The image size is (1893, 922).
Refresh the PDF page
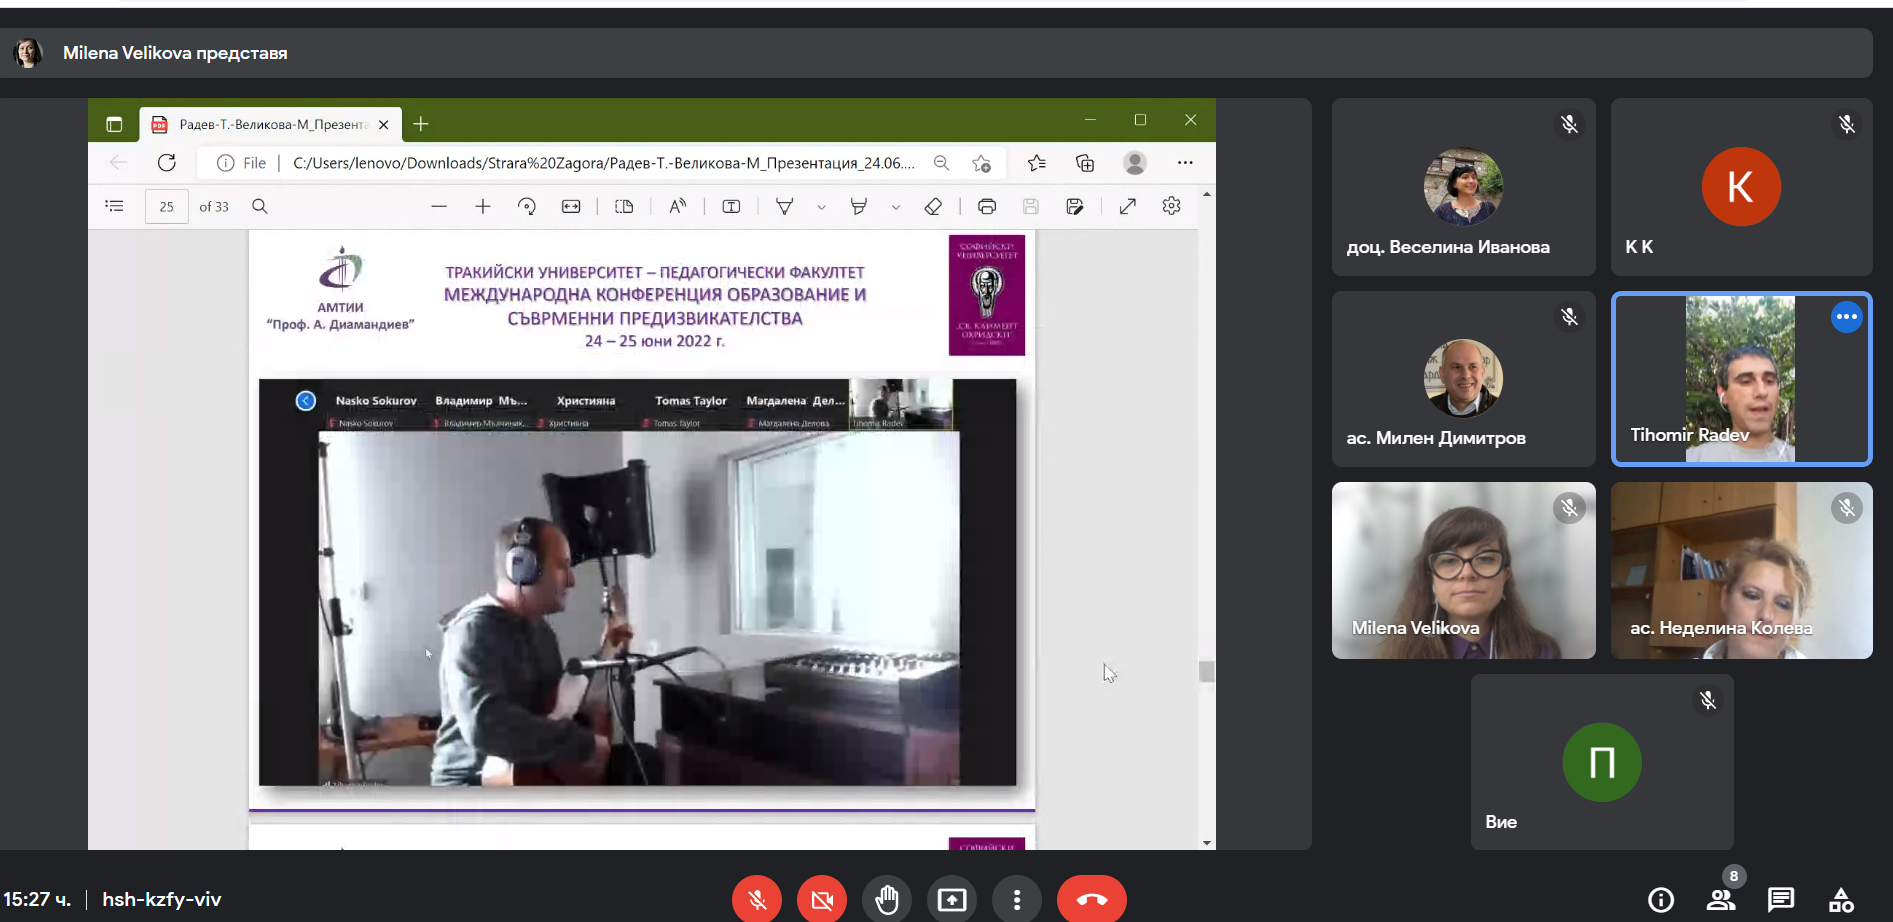point(167,162)
